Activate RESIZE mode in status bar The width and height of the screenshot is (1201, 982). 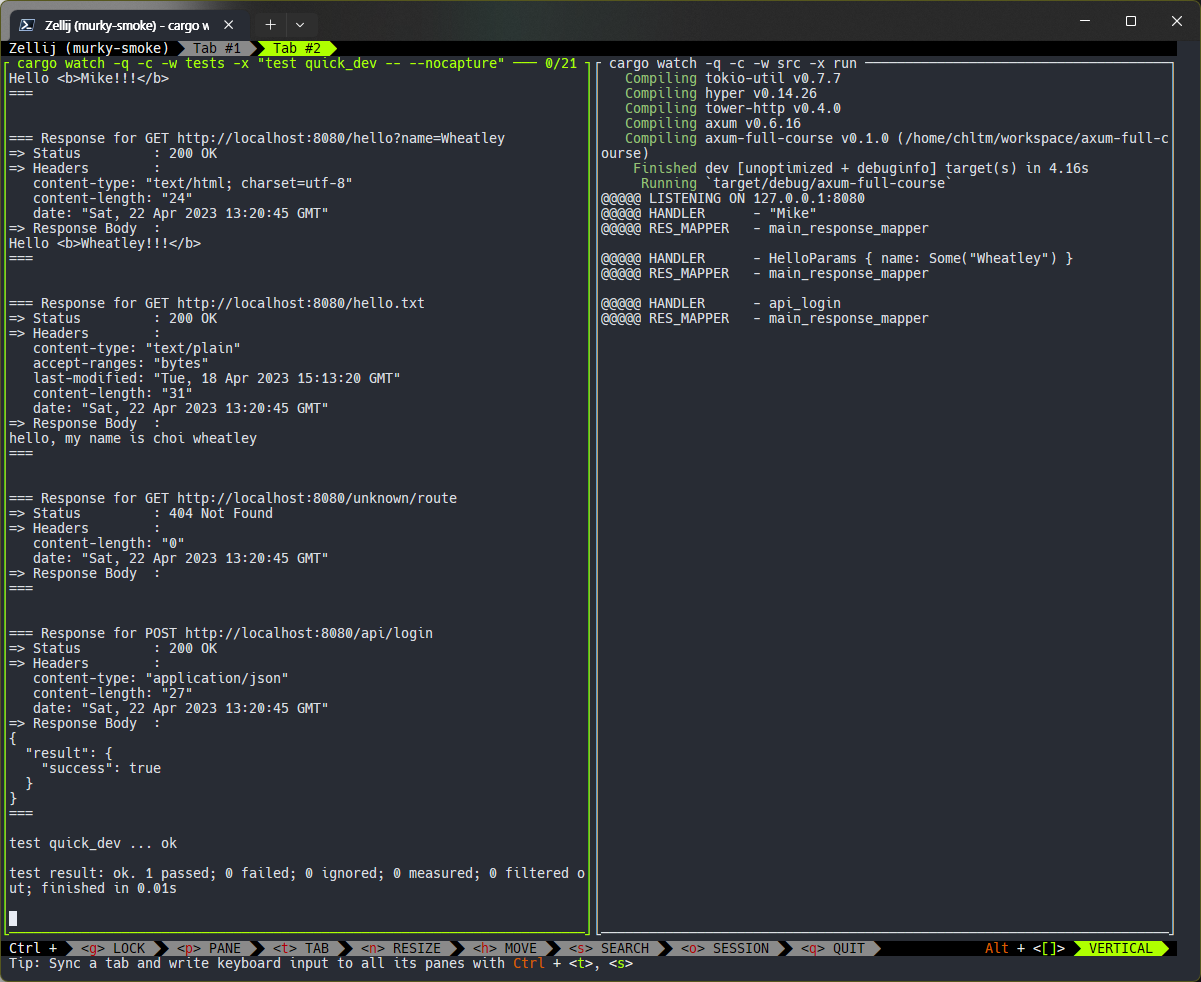click(x=401, y=948)
